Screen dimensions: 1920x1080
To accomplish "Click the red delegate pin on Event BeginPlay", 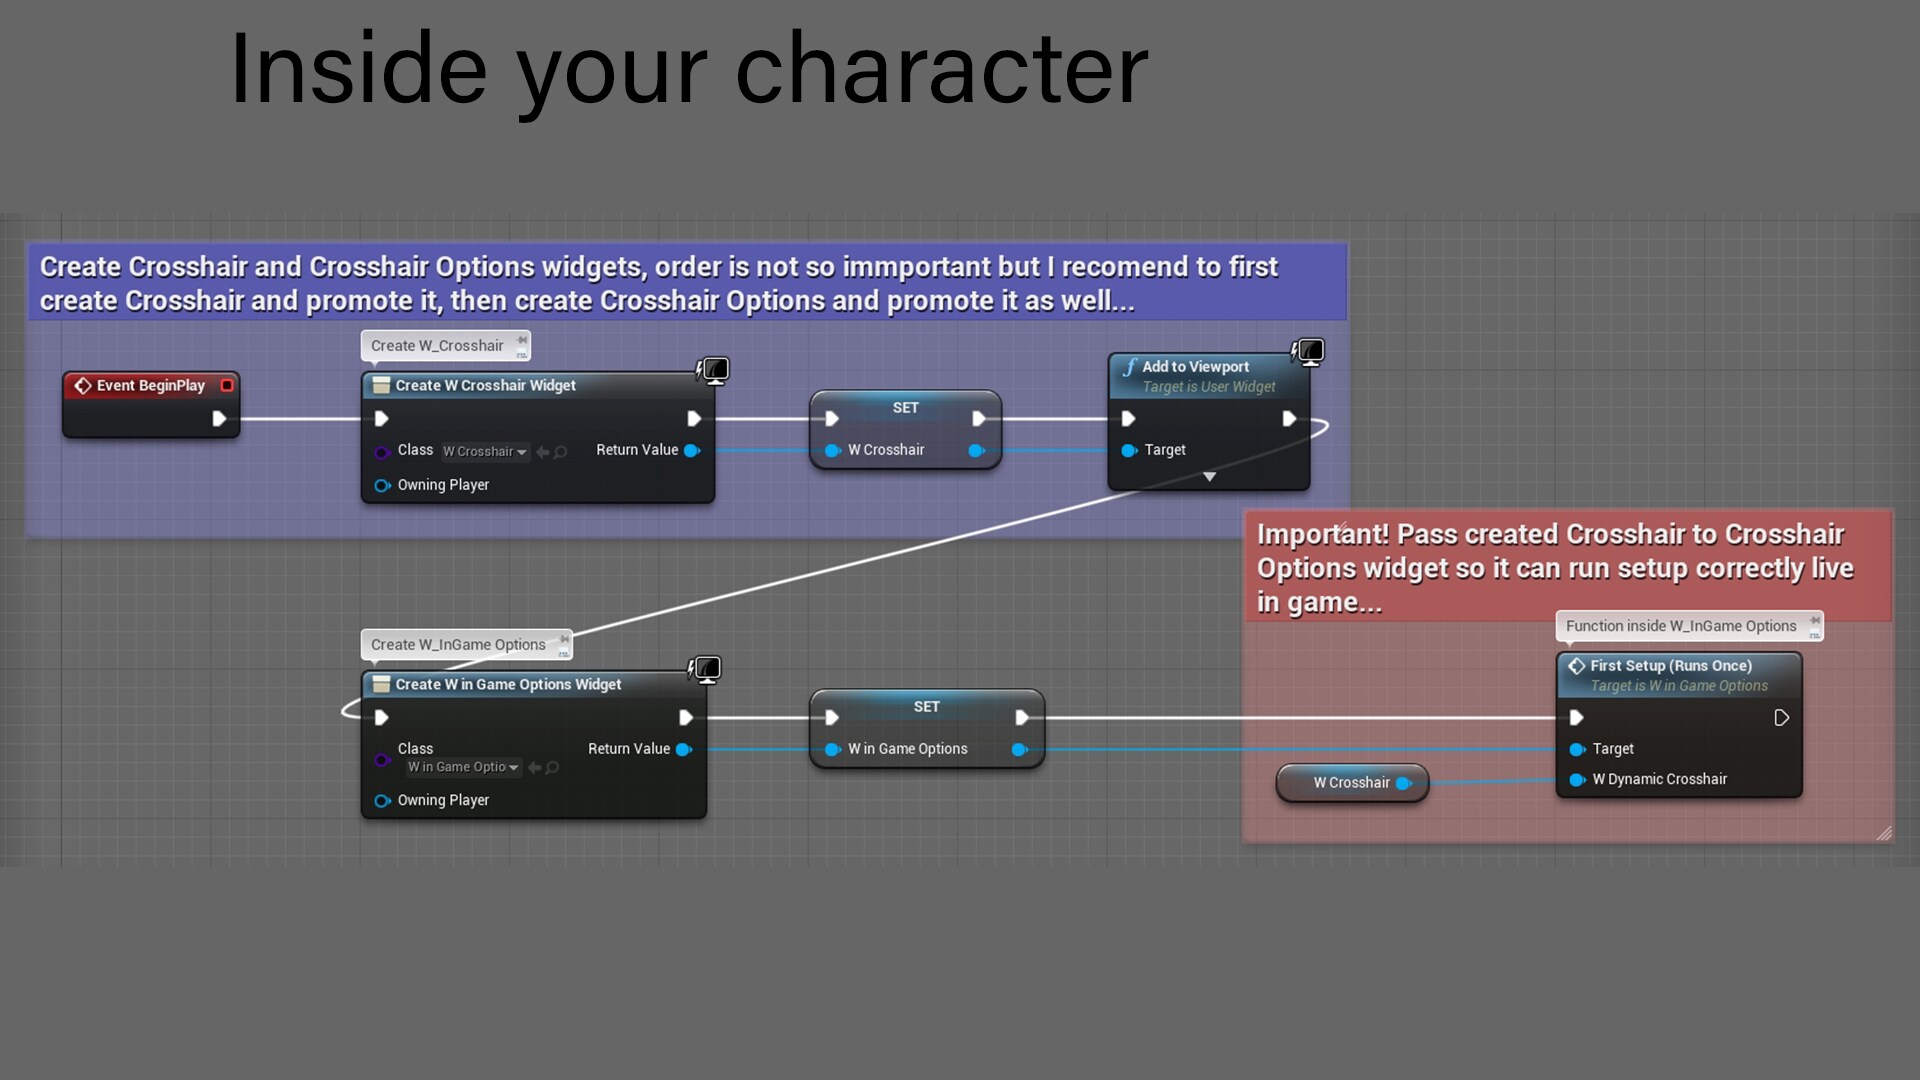I will coord(227,385).
